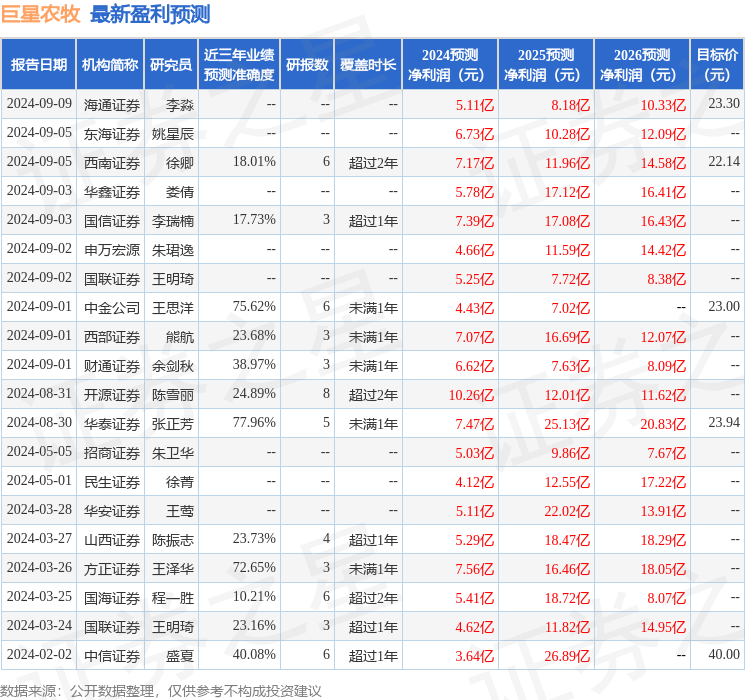Click accuracy value 72.65%
Image resolution: width=745 pixels, height=700 pixels.
click(x=254, y=567)
